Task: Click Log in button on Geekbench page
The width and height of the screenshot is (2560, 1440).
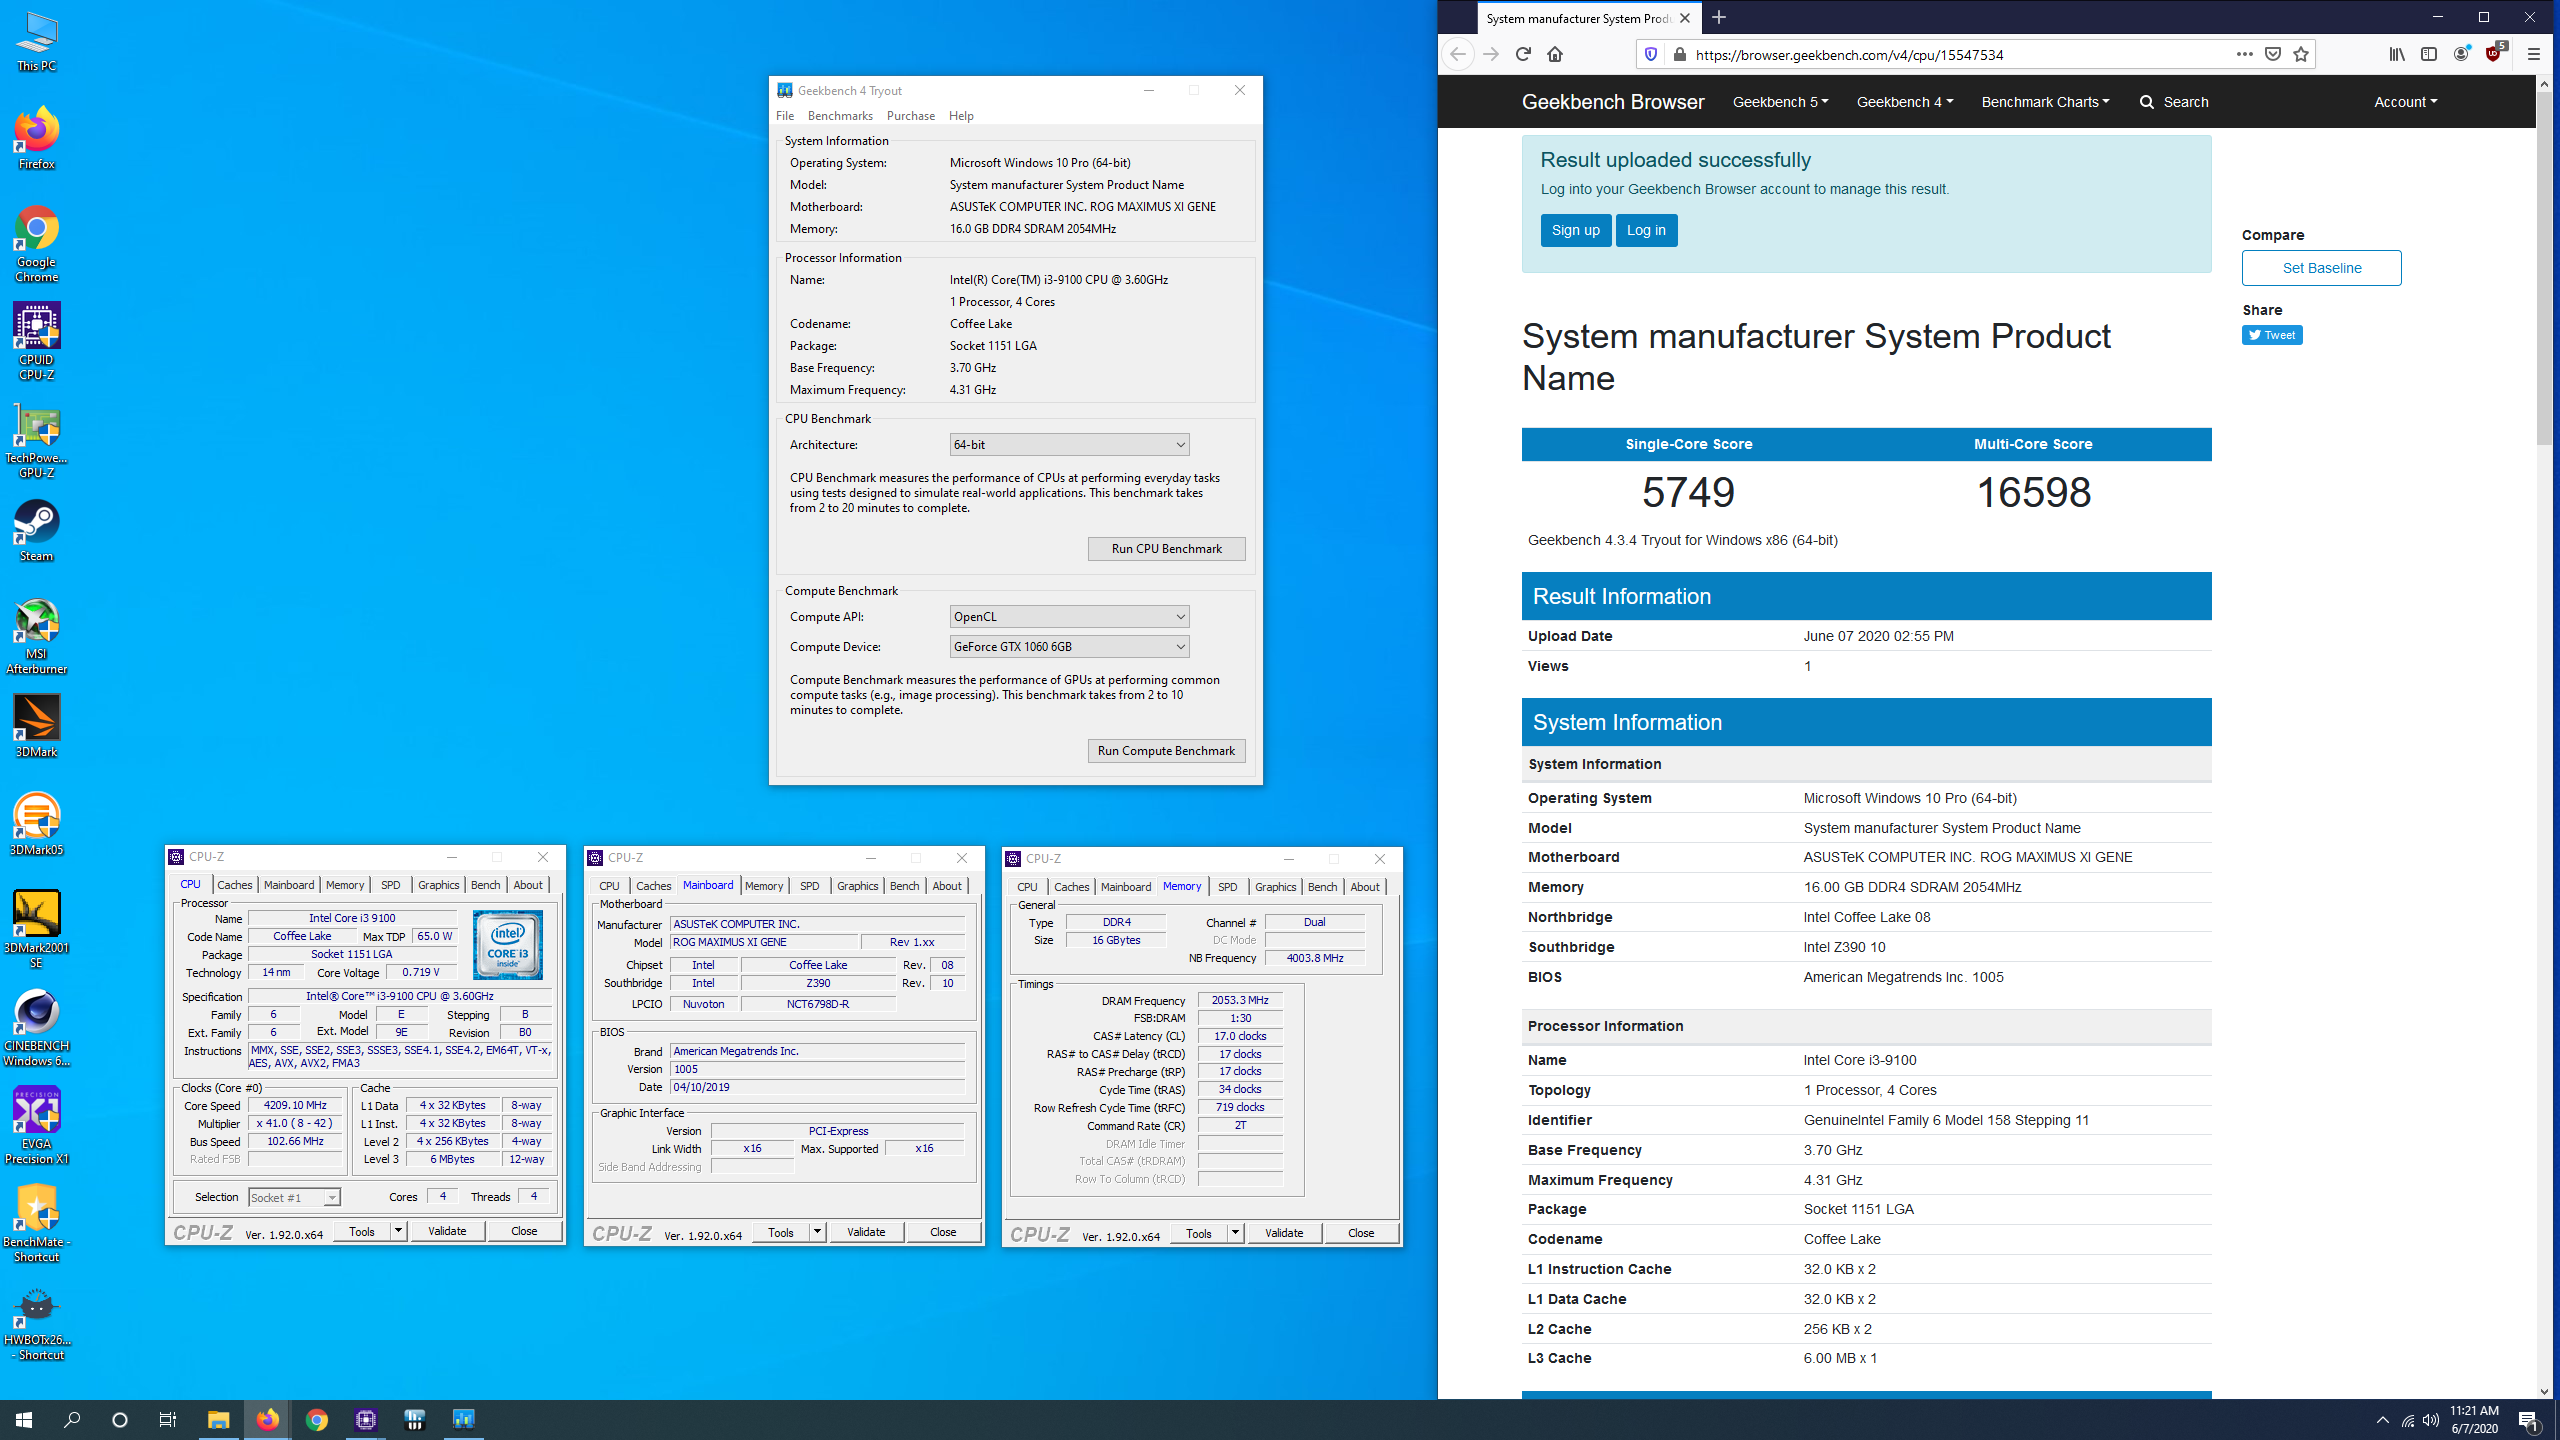Action: tap(1646, 230)
